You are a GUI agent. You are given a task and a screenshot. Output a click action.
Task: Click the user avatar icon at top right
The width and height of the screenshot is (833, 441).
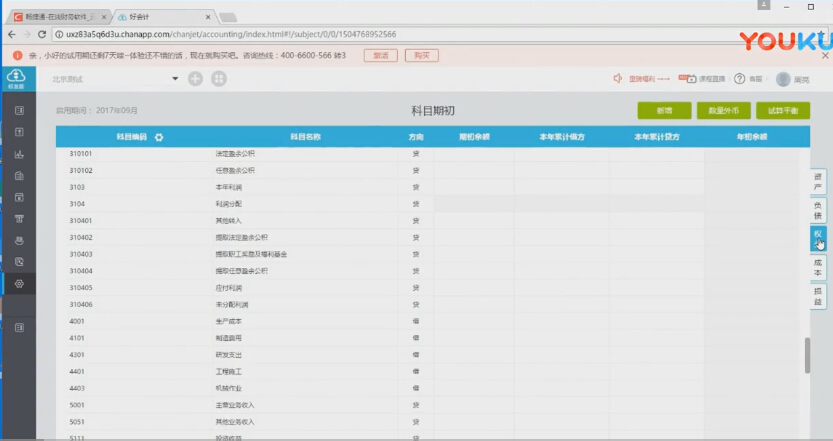783,79
